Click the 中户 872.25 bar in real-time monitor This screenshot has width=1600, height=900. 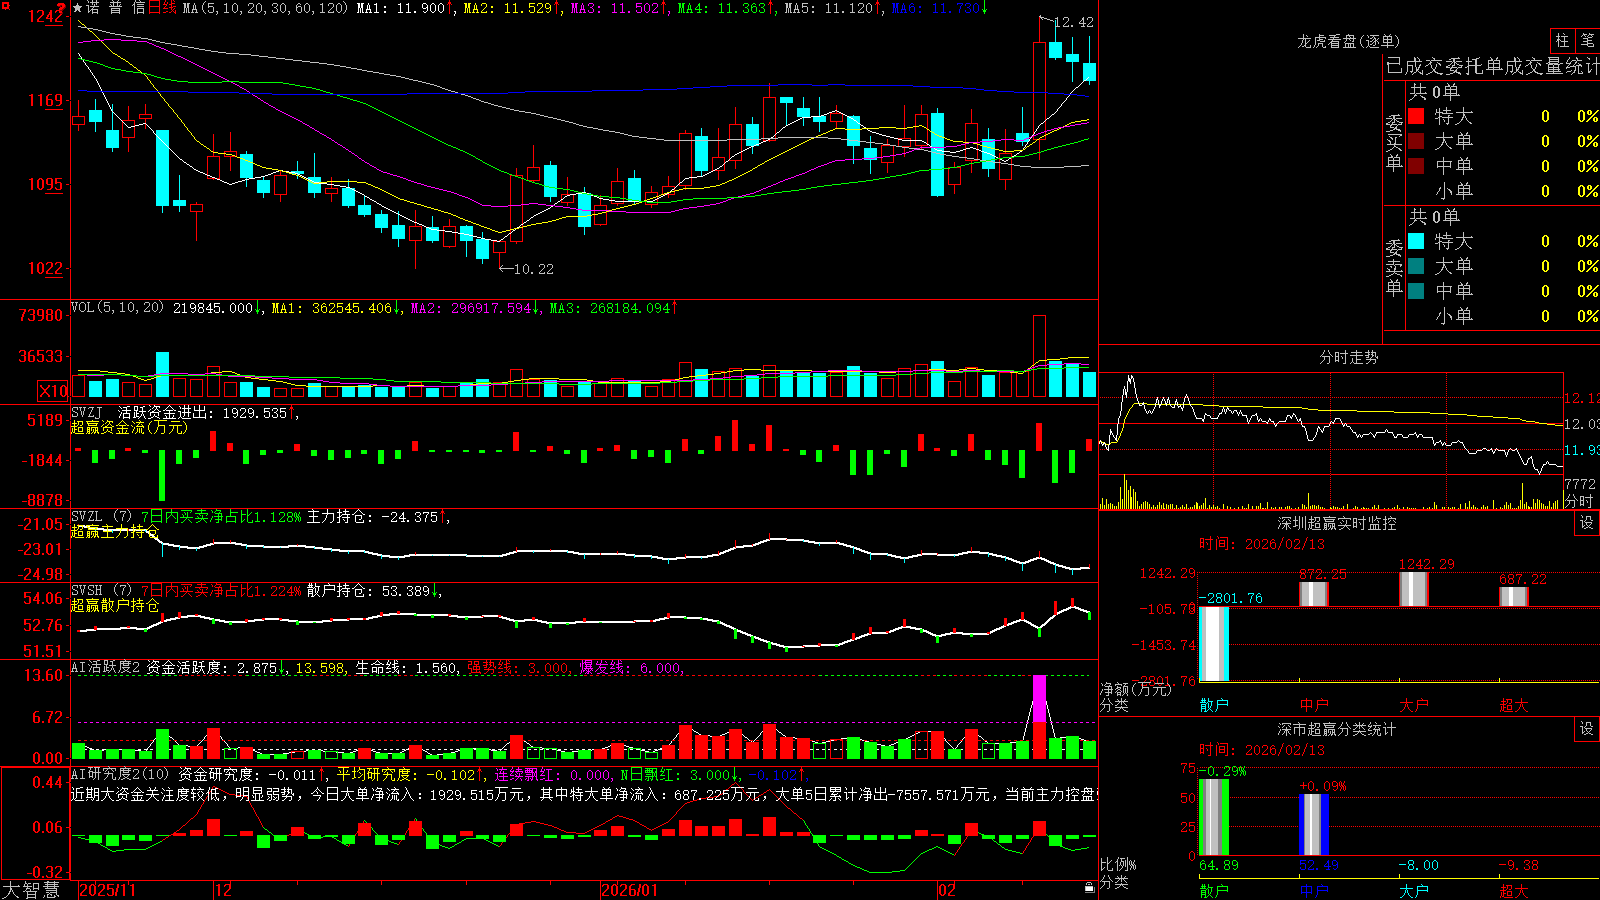coord(1314,594)
